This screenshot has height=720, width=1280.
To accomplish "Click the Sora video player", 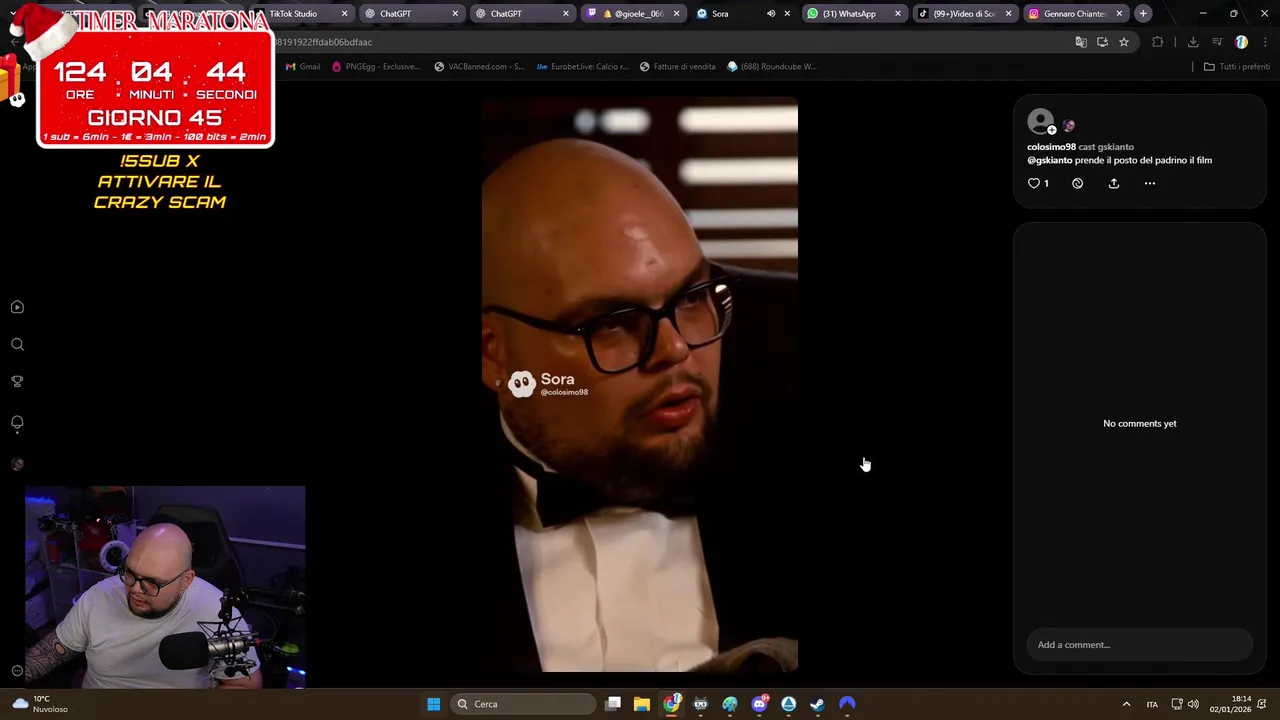I will [x=640, y=385].
